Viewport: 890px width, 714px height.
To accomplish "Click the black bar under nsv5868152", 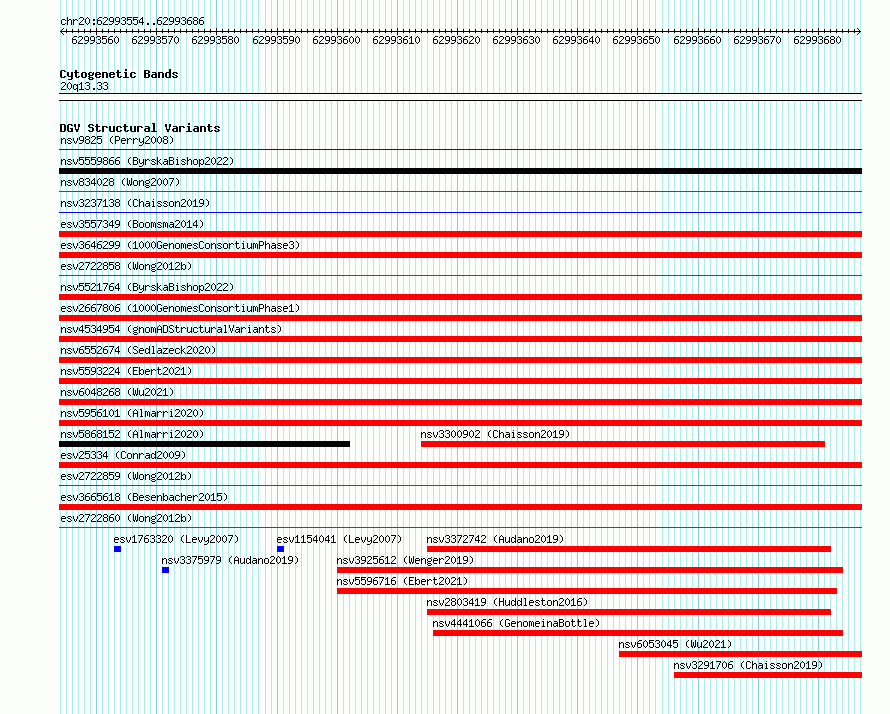I will click(204, 444).
